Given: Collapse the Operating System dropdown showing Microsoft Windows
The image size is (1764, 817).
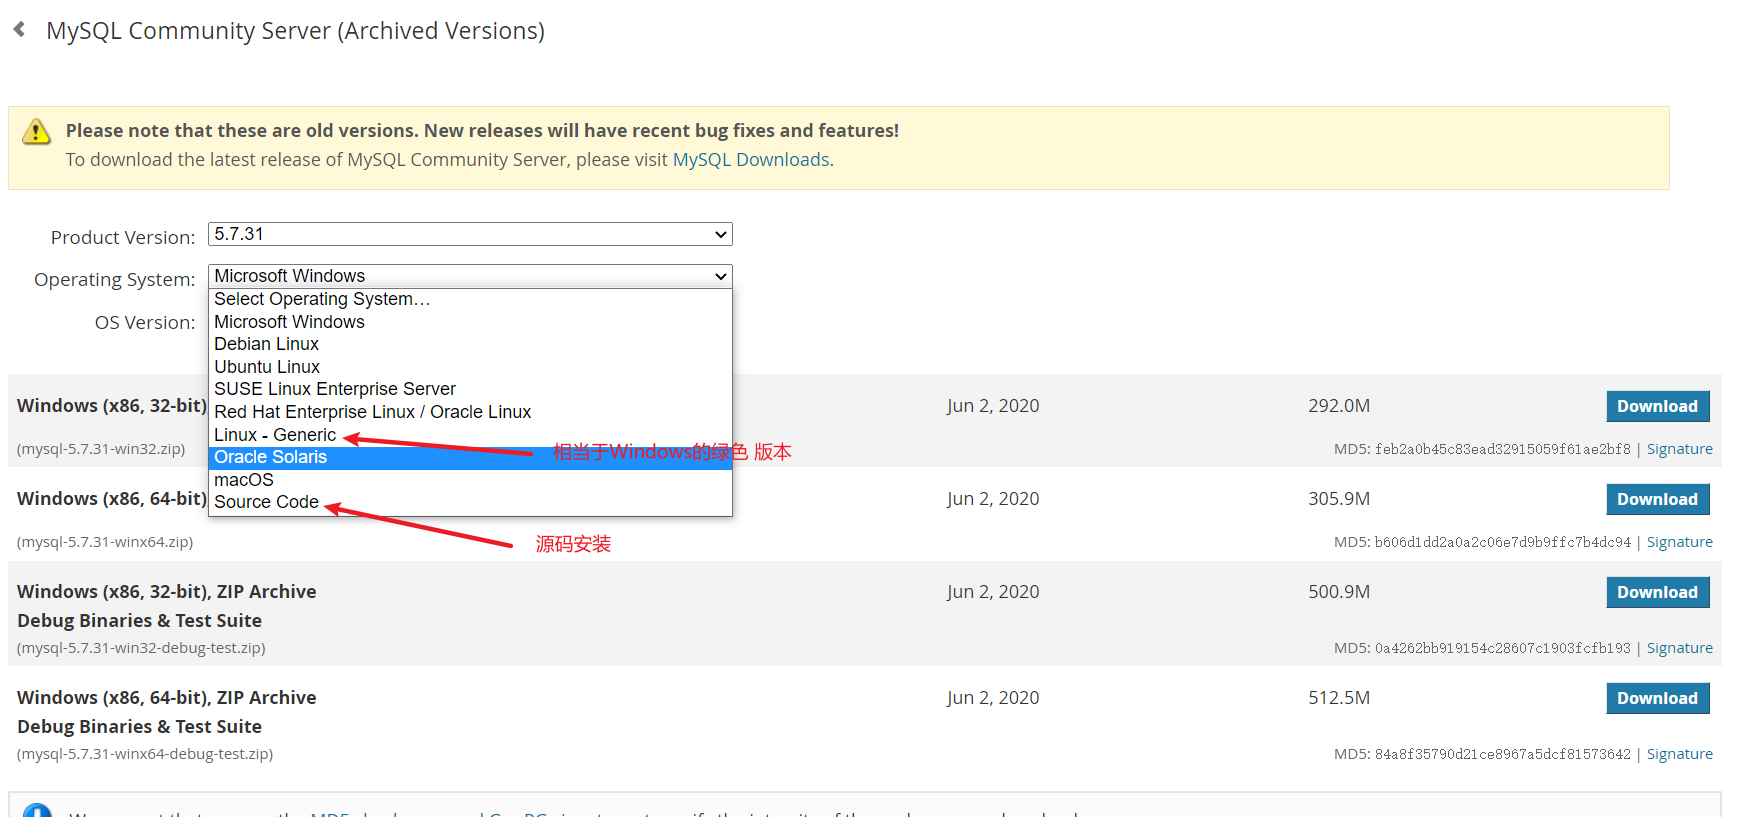Looking at the screenshot, I should pyautogui.click(x=470, y=276).
